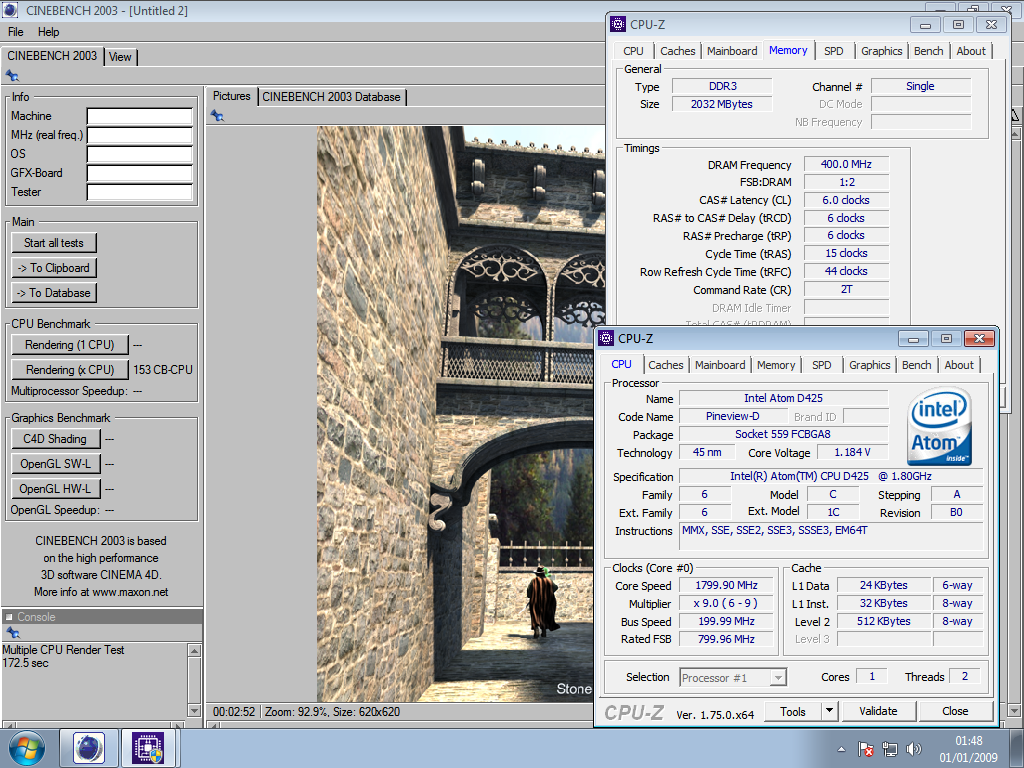Click the Windows Start orb

[x=26, y=748]
